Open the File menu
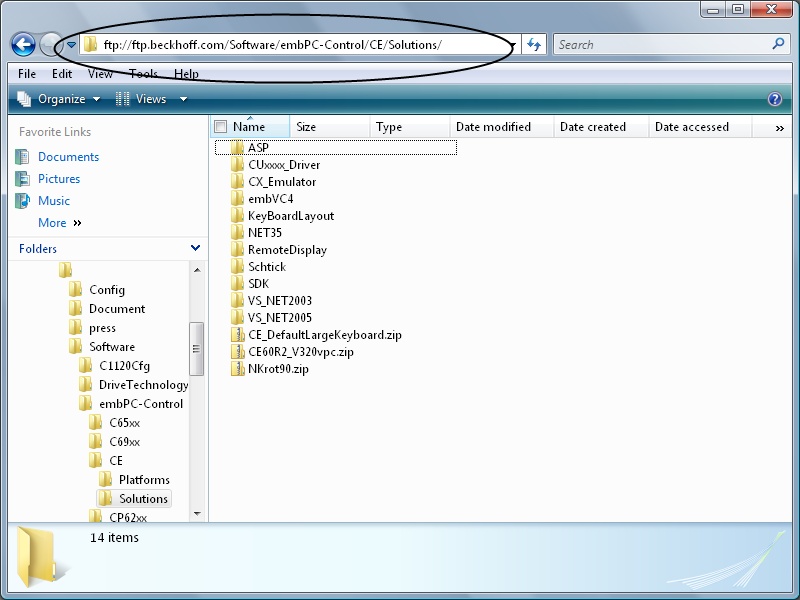 click(27, 74)
